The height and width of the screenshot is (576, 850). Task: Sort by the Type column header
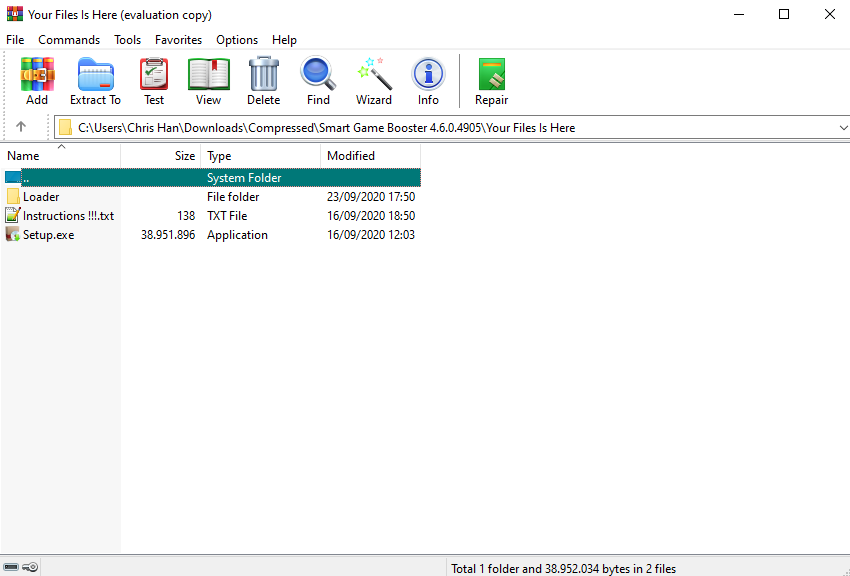point(261,156)
